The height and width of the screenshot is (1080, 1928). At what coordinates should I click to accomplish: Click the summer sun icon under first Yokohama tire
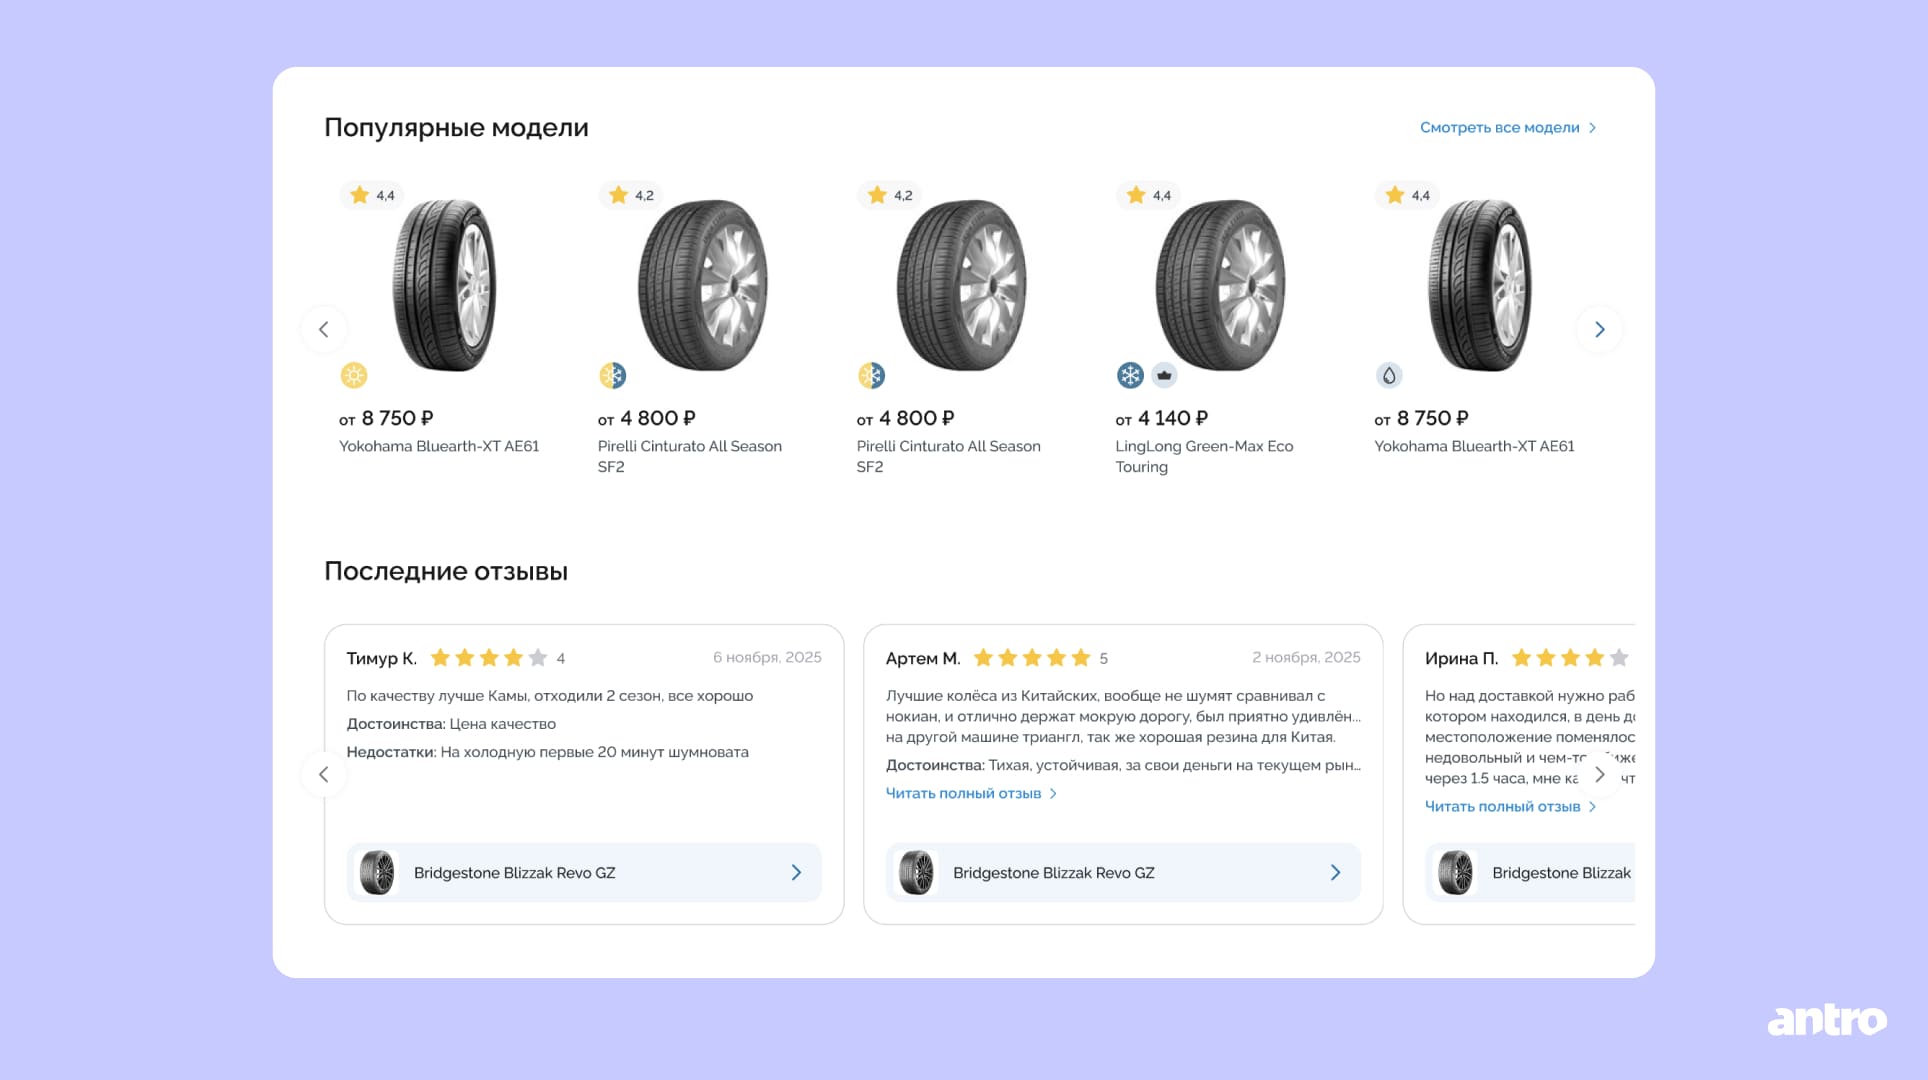click(354, 375)
